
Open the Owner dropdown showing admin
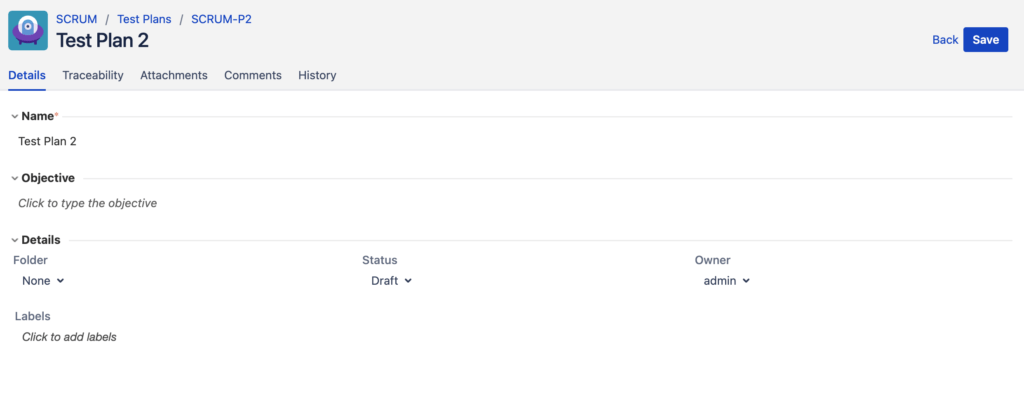pyautogui.click(x=726, y=281)
